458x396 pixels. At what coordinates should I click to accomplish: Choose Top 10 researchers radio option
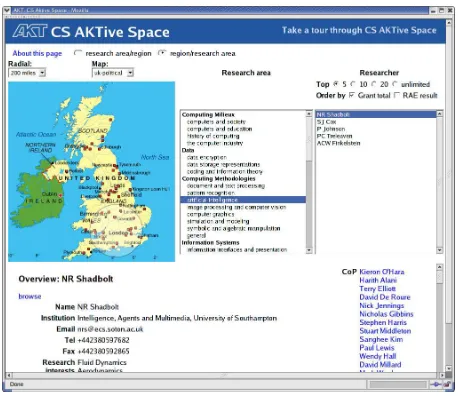(353, 84)
